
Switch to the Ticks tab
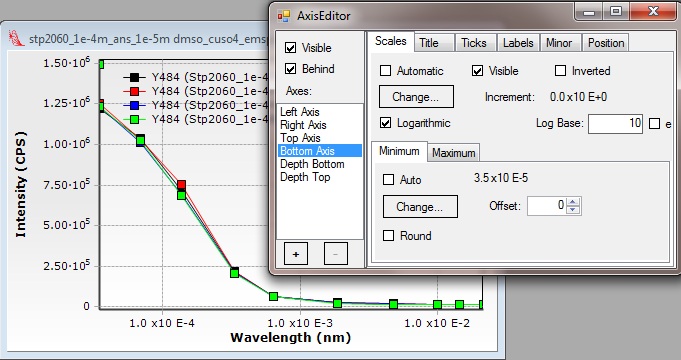473,43
